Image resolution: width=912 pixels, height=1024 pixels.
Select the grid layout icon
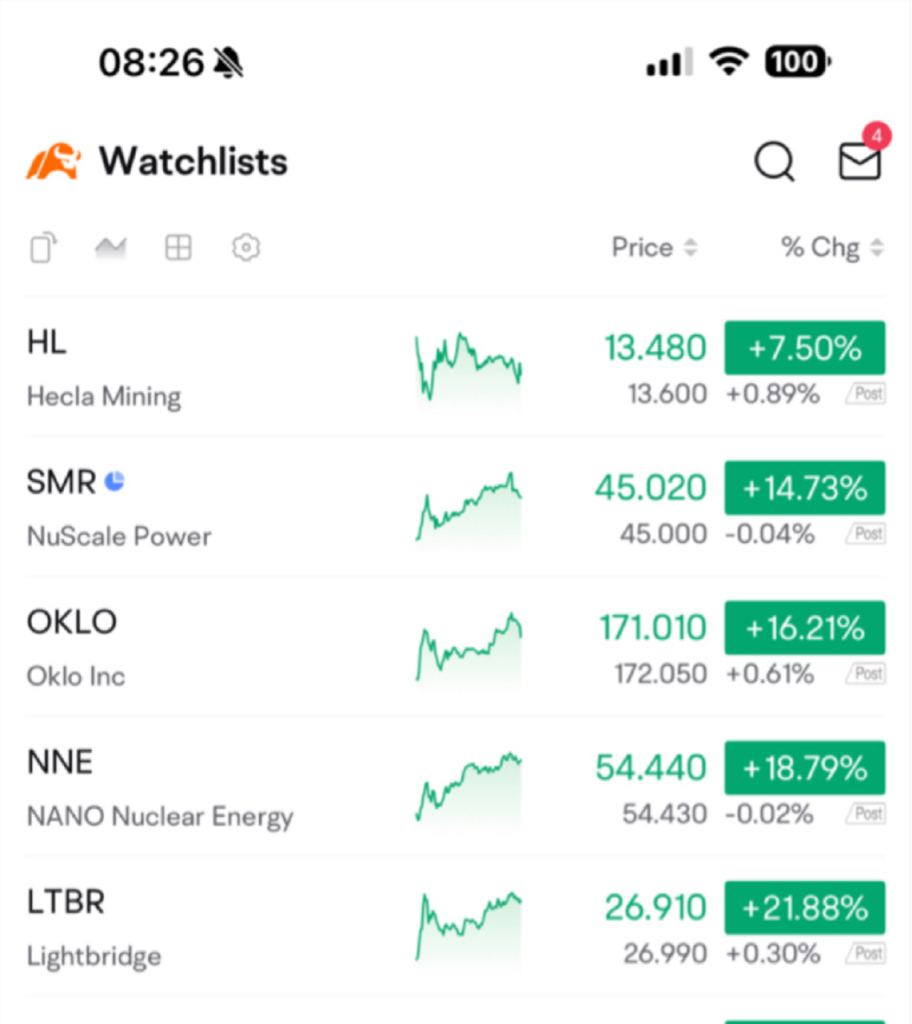coord(178,248)
